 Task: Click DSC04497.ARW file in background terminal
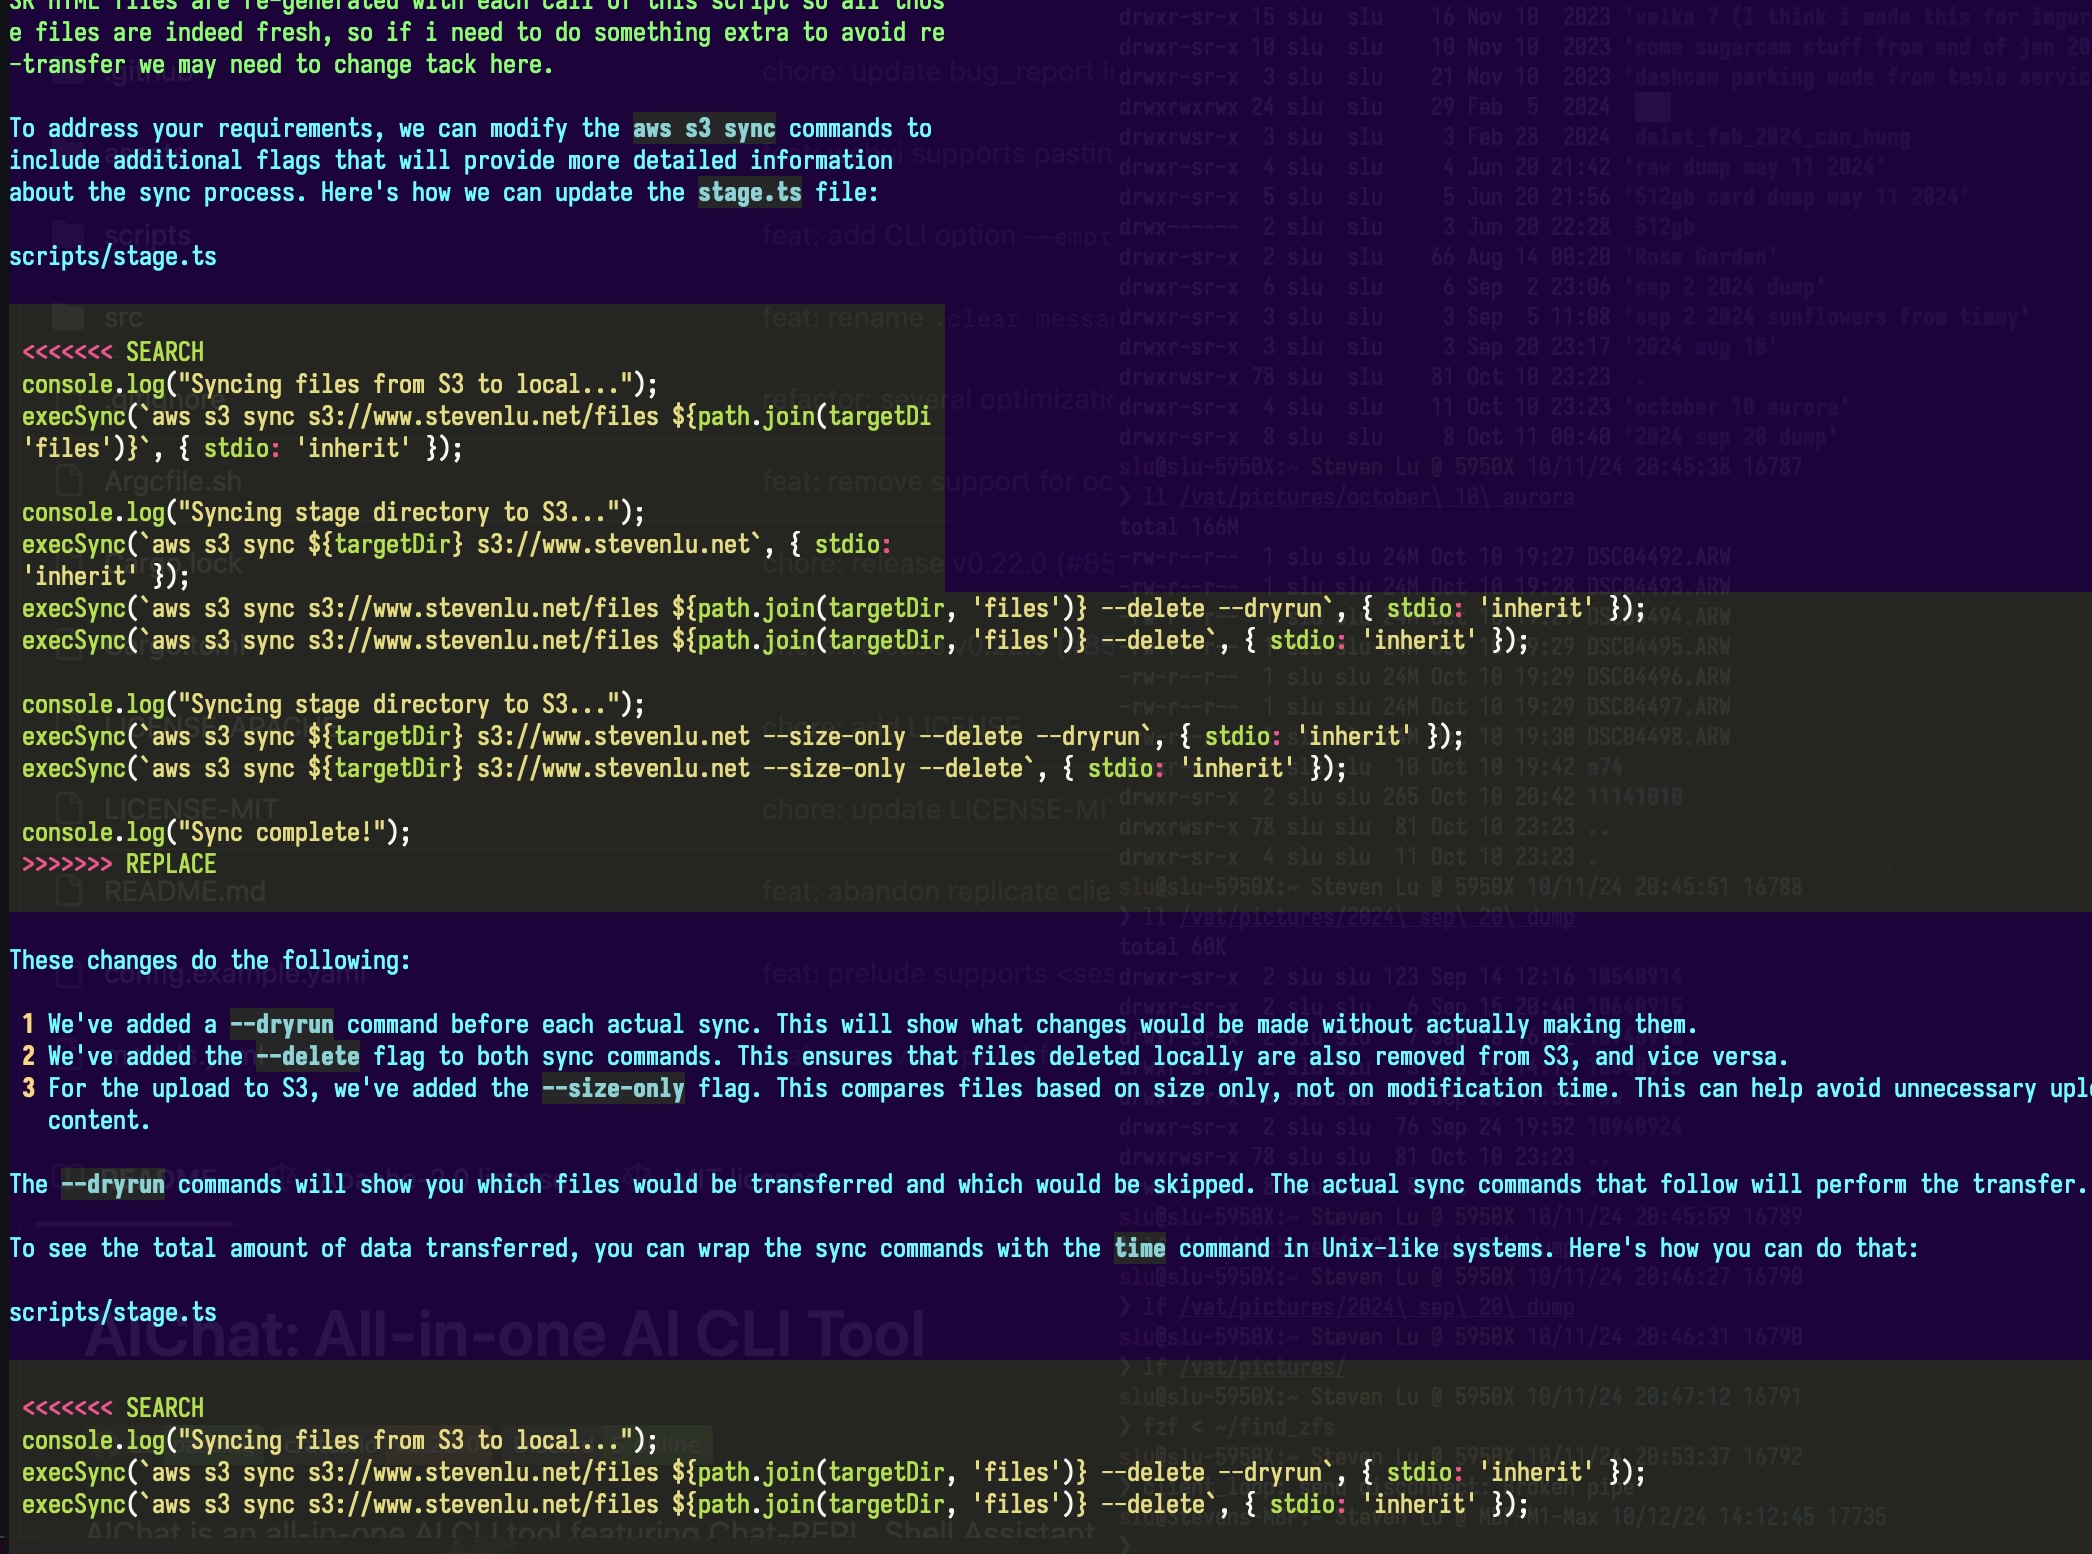1659,707
